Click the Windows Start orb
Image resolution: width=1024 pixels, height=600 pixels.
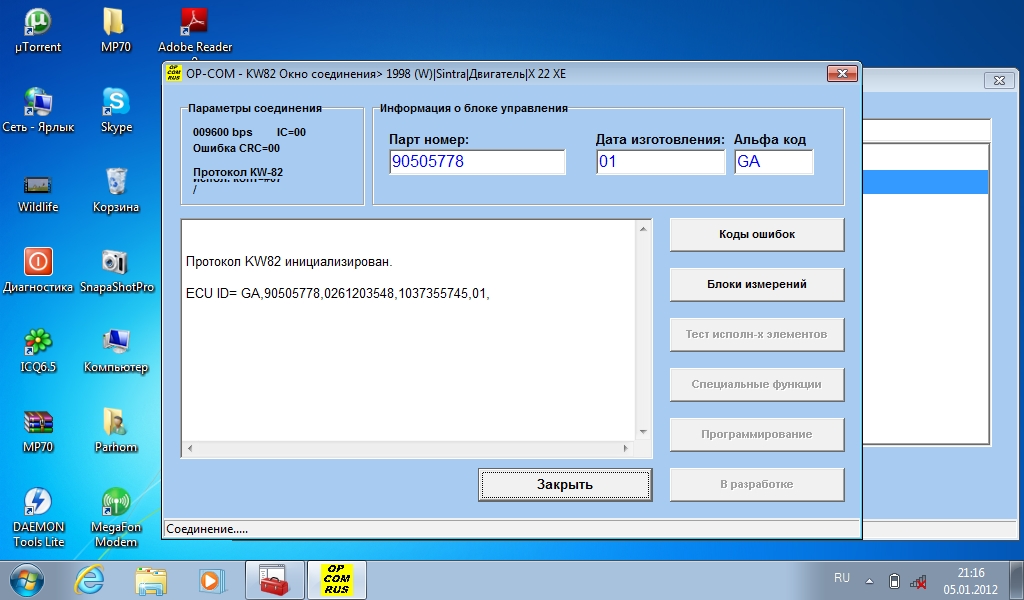click(x=26, y=580)
